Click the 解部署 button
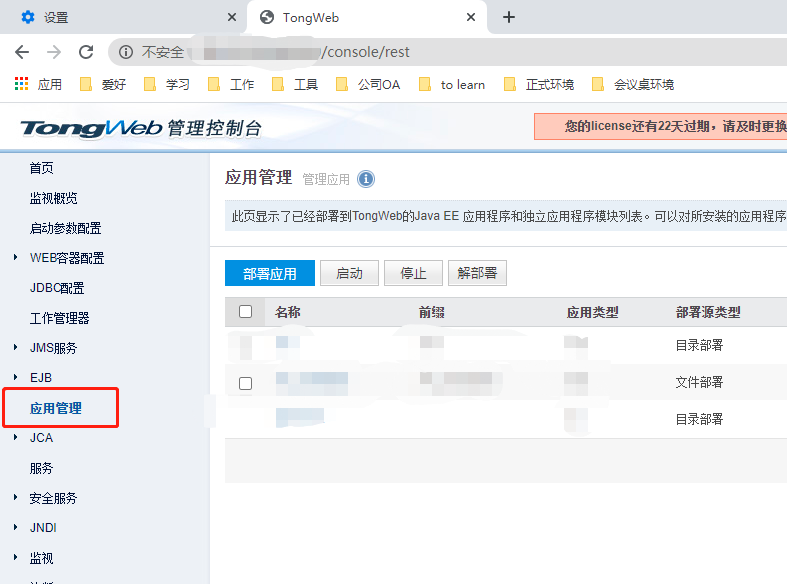 coord(477,273)
